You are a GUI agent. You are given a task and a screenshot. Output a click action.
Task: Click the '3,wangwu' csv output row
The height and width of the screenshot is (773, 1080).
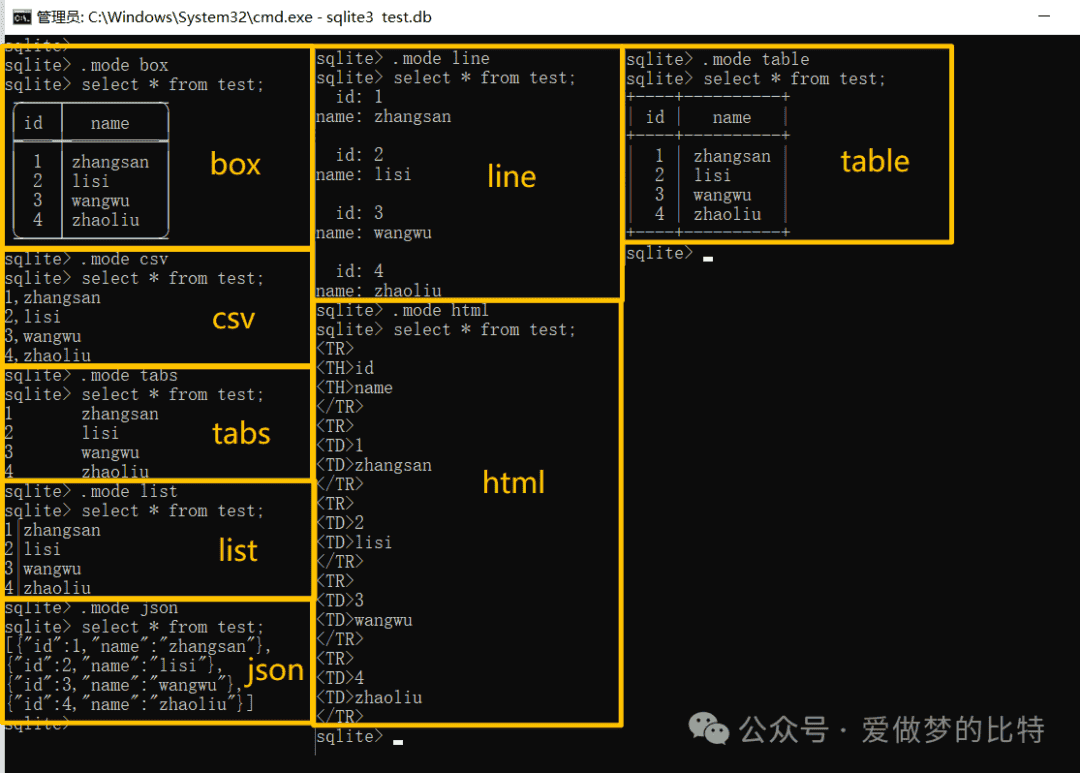[43, 337]
